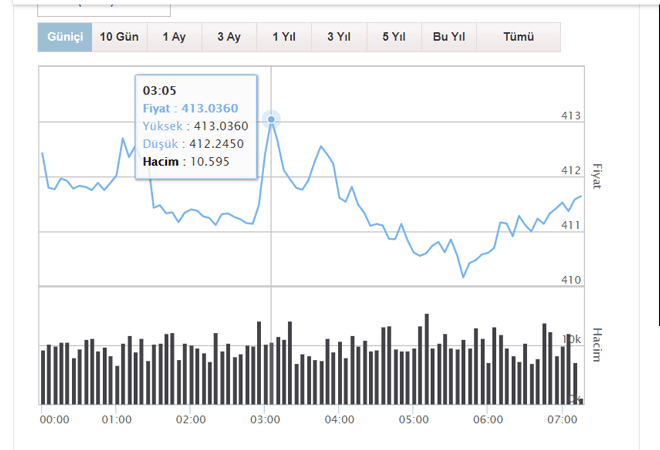
Task: Click the 07:00 time axis label
Action: (x=560, y=419)
